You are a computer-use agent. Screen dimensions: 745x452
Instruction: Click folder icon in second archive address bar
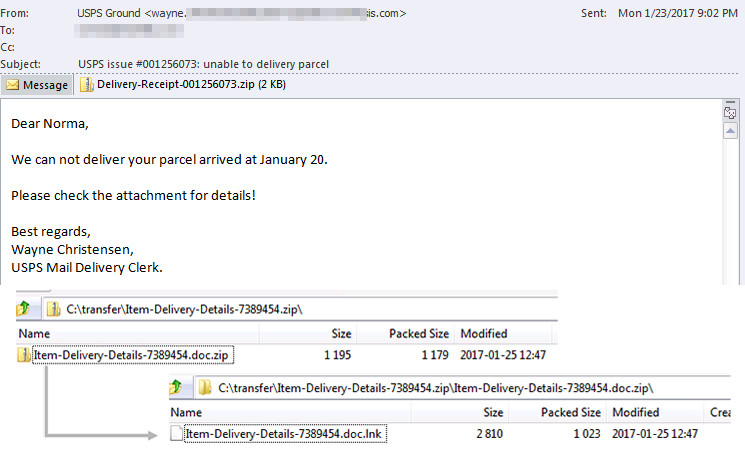click(x=205, y=388)
